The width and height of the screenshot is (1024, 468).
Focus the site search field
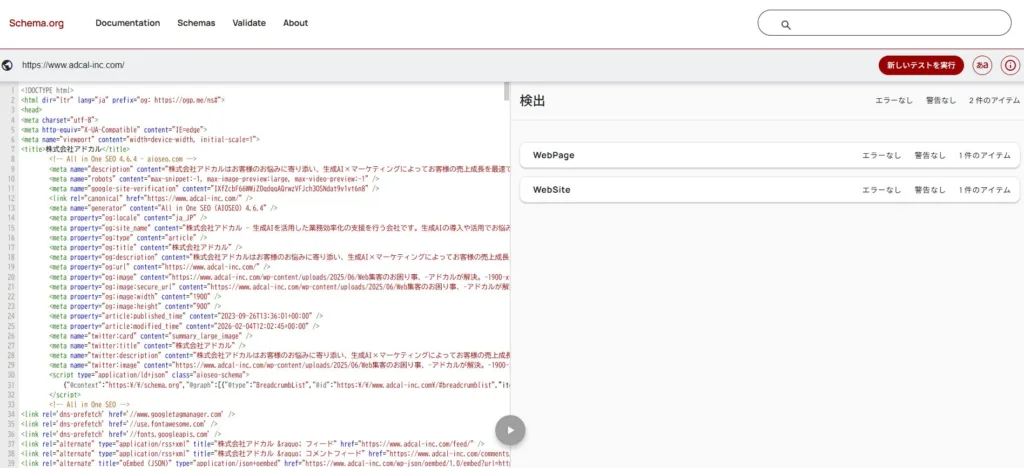tap(884, 23)
